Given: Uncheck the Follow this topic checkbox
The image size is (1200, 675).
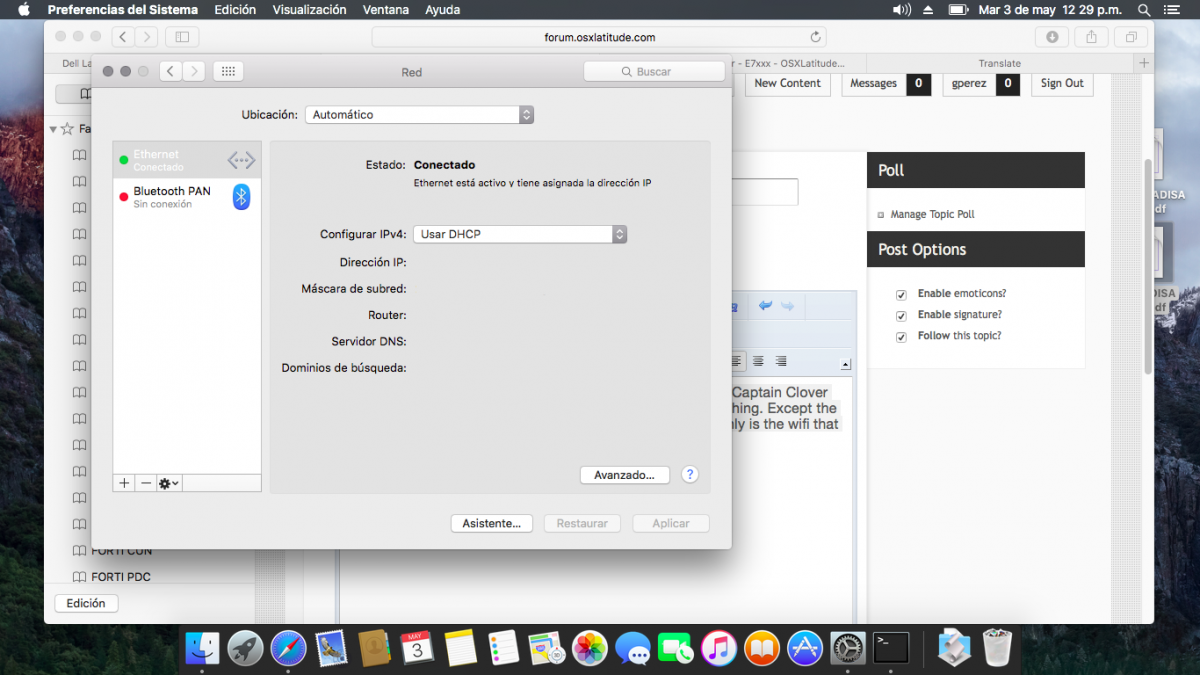Looking at the screenshot, I should [901, 337].
